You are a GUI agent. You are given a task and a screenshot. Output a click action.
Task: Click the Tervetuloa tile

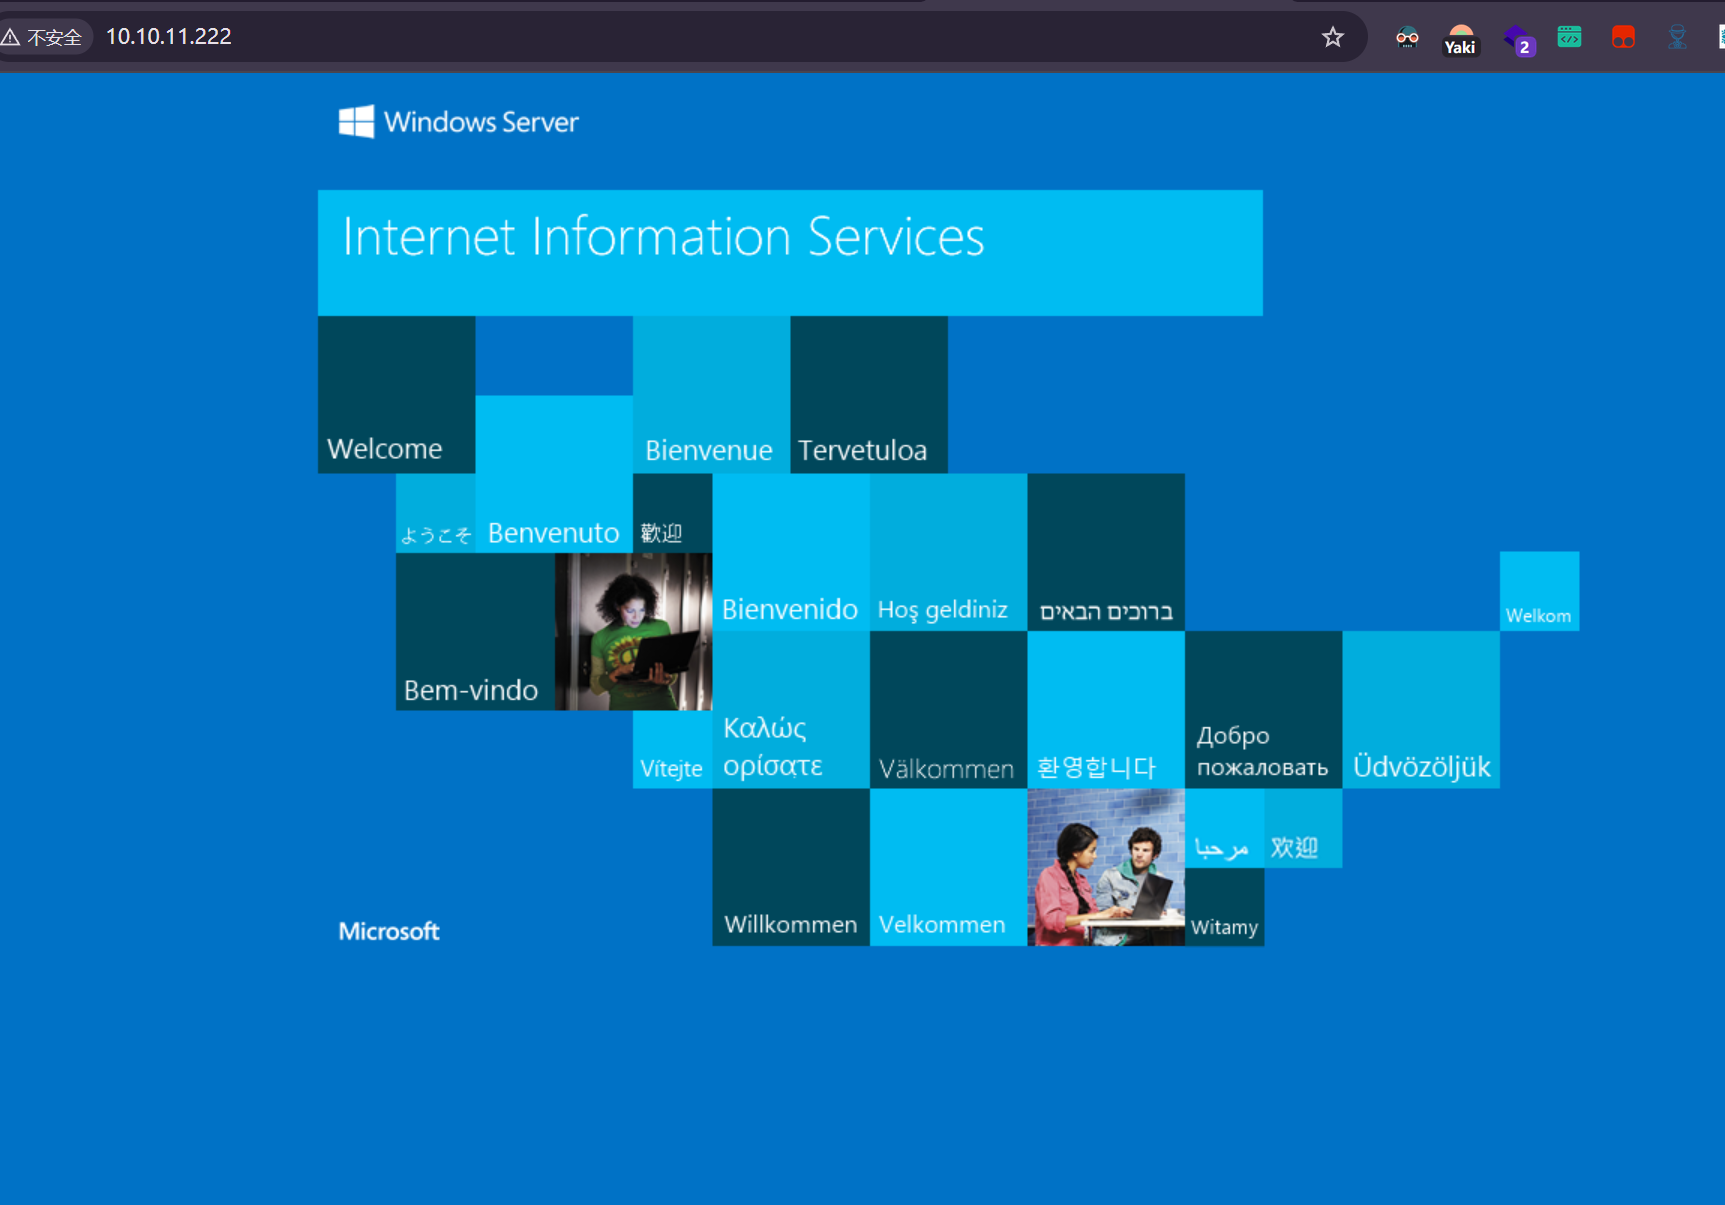[868, 394]
